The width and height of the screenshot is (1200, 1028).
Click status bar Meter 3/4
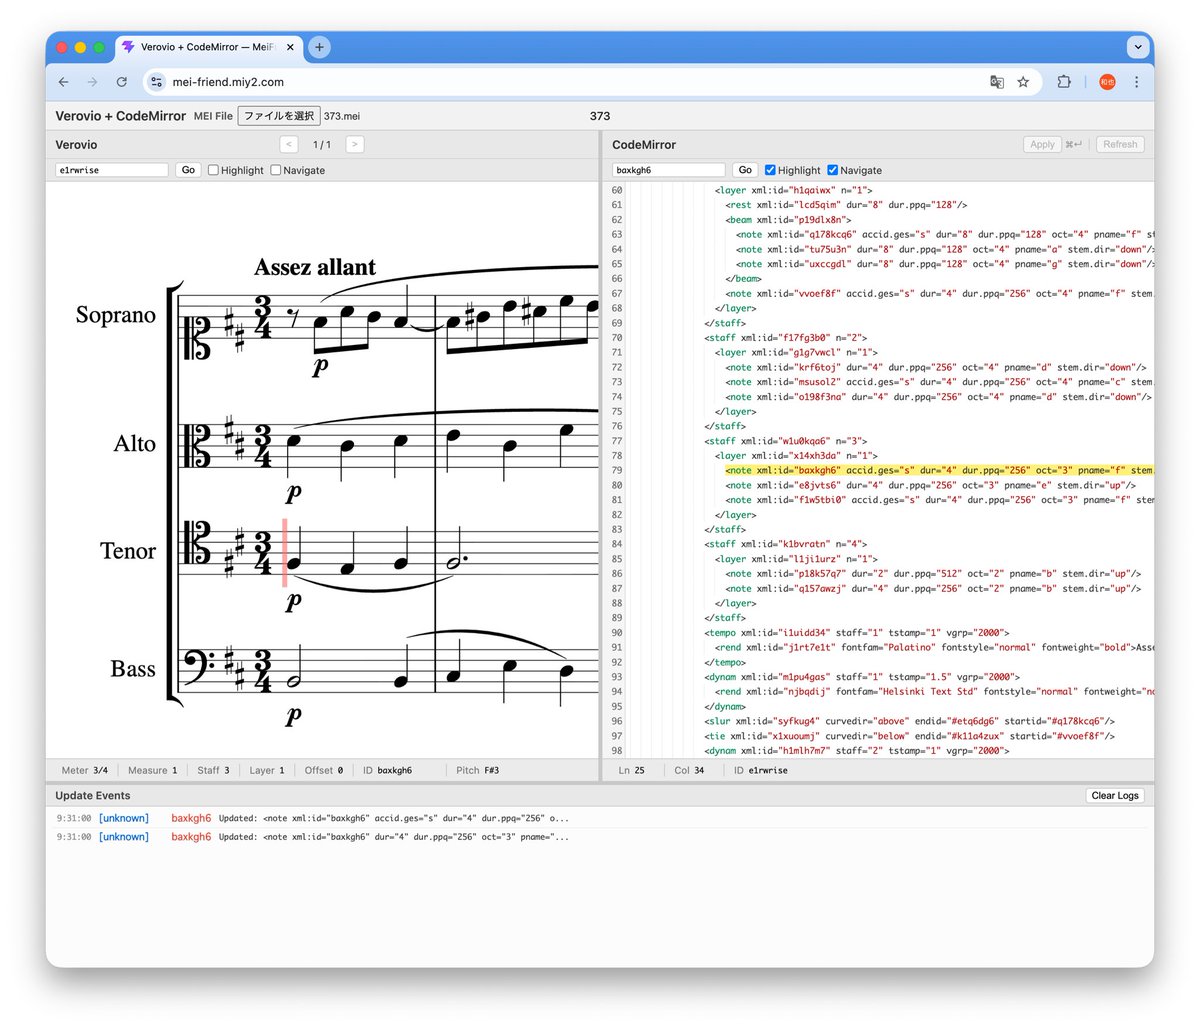pos(85,771)
